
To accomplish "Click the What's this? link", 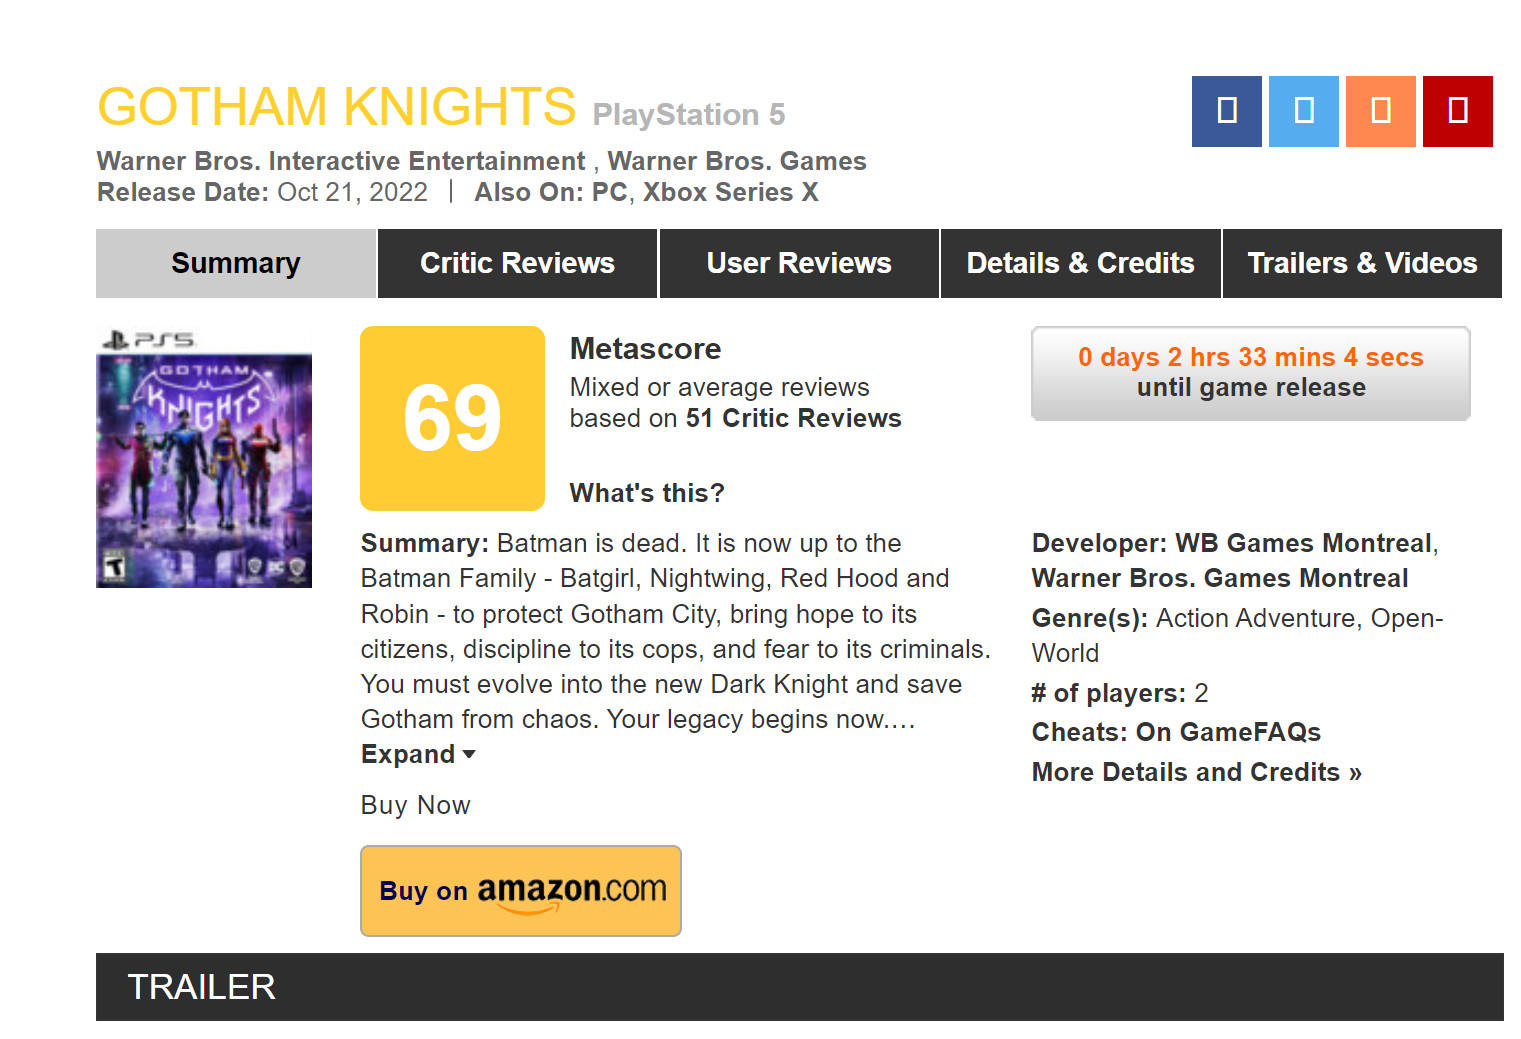I will (x=647, y=493).
